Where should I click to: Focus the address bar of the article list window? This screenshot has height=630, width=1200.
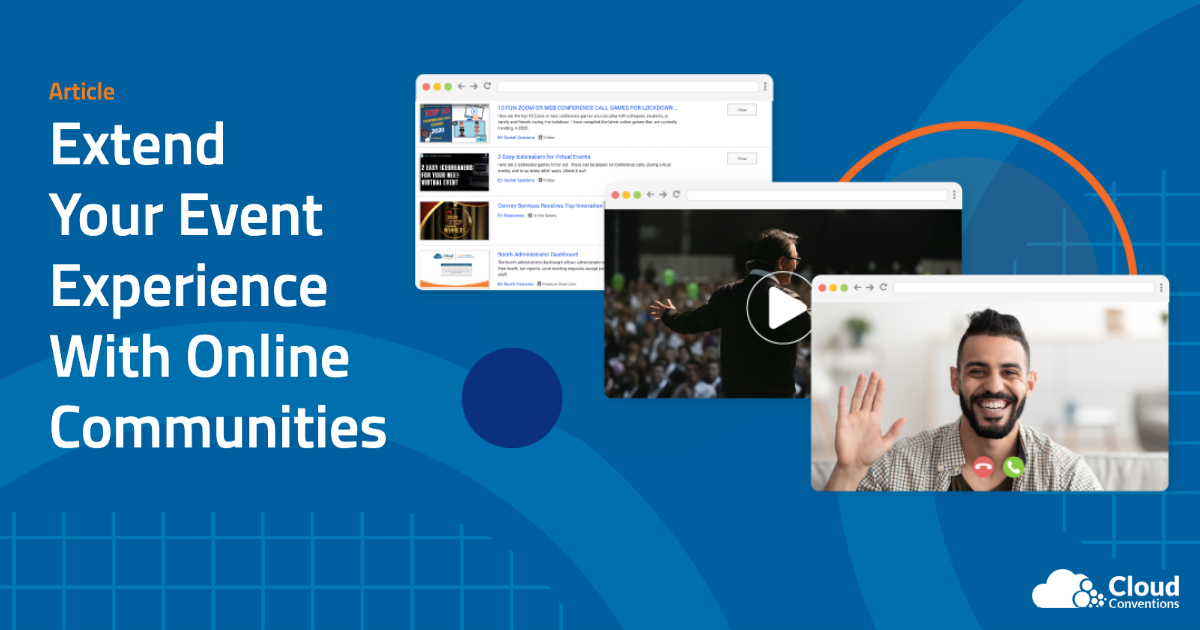pyautogui.click(x=627, y=87)
